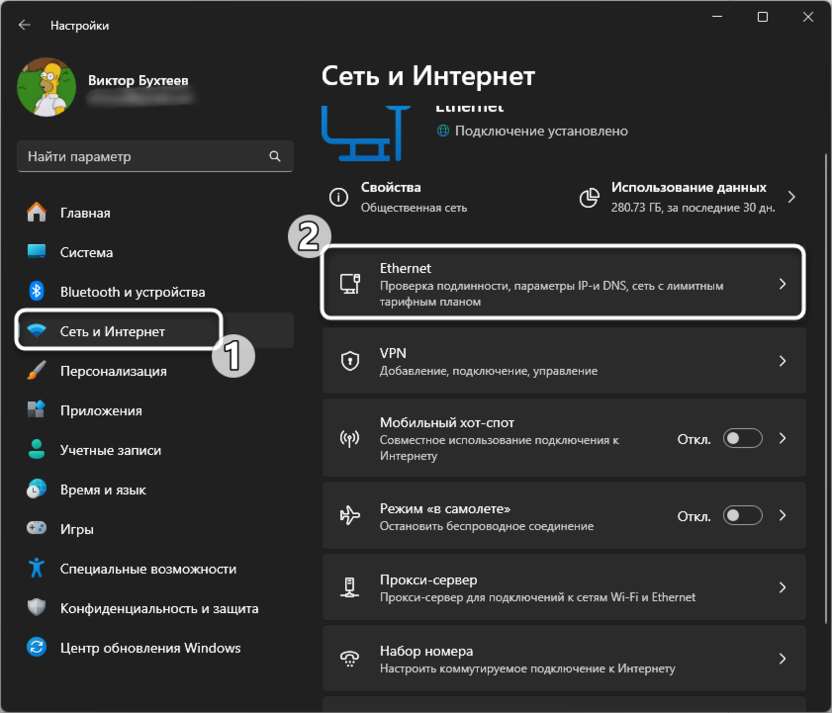Click the Bluetooth and devices icon
832x713 pixels.
click(x=37, y=292)
